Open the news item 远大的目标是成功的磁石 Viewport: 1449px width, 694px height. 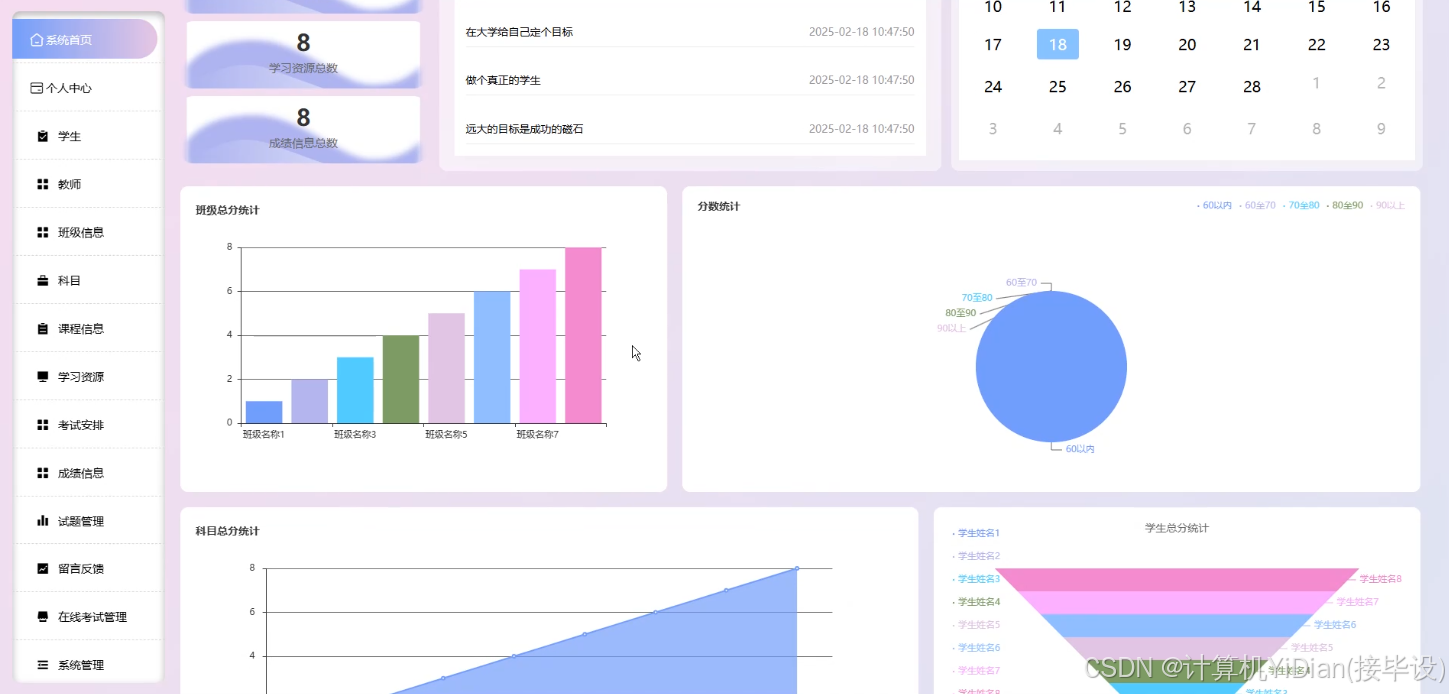coord(524,129)
